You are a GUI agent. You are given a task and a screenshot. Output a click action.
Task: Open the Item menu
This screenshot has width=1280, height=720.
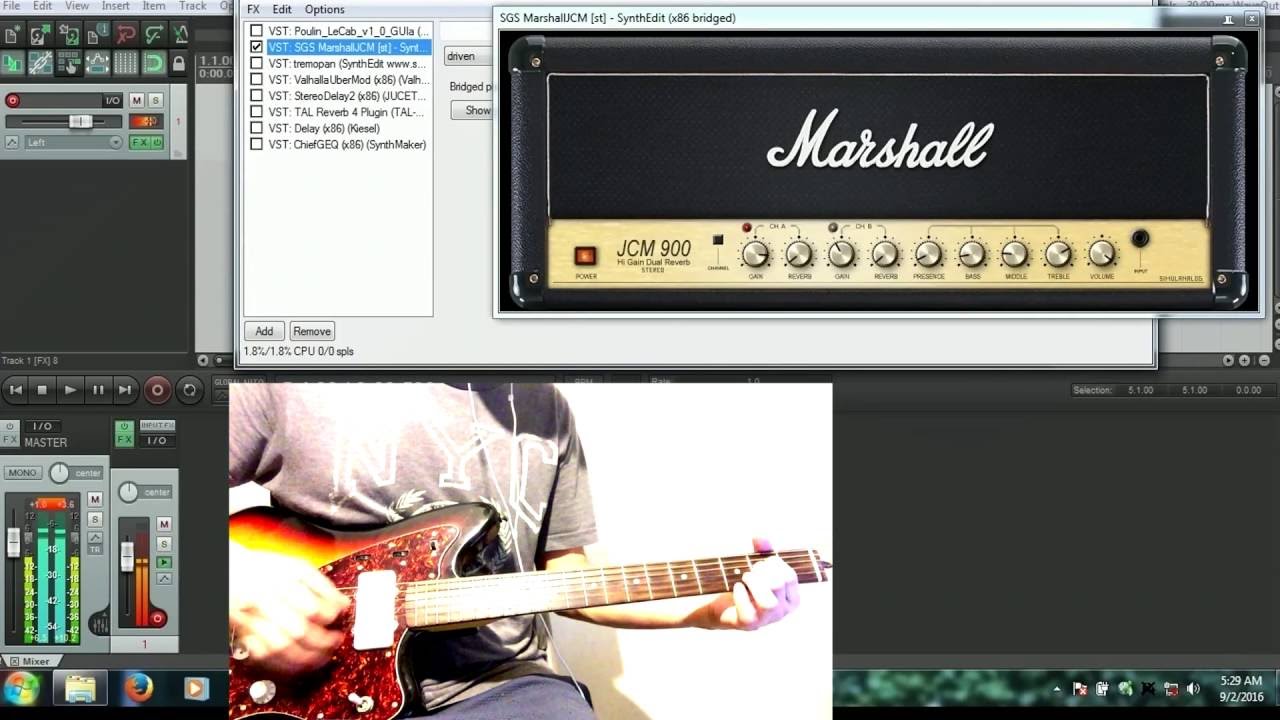click(x=154, y=6)
